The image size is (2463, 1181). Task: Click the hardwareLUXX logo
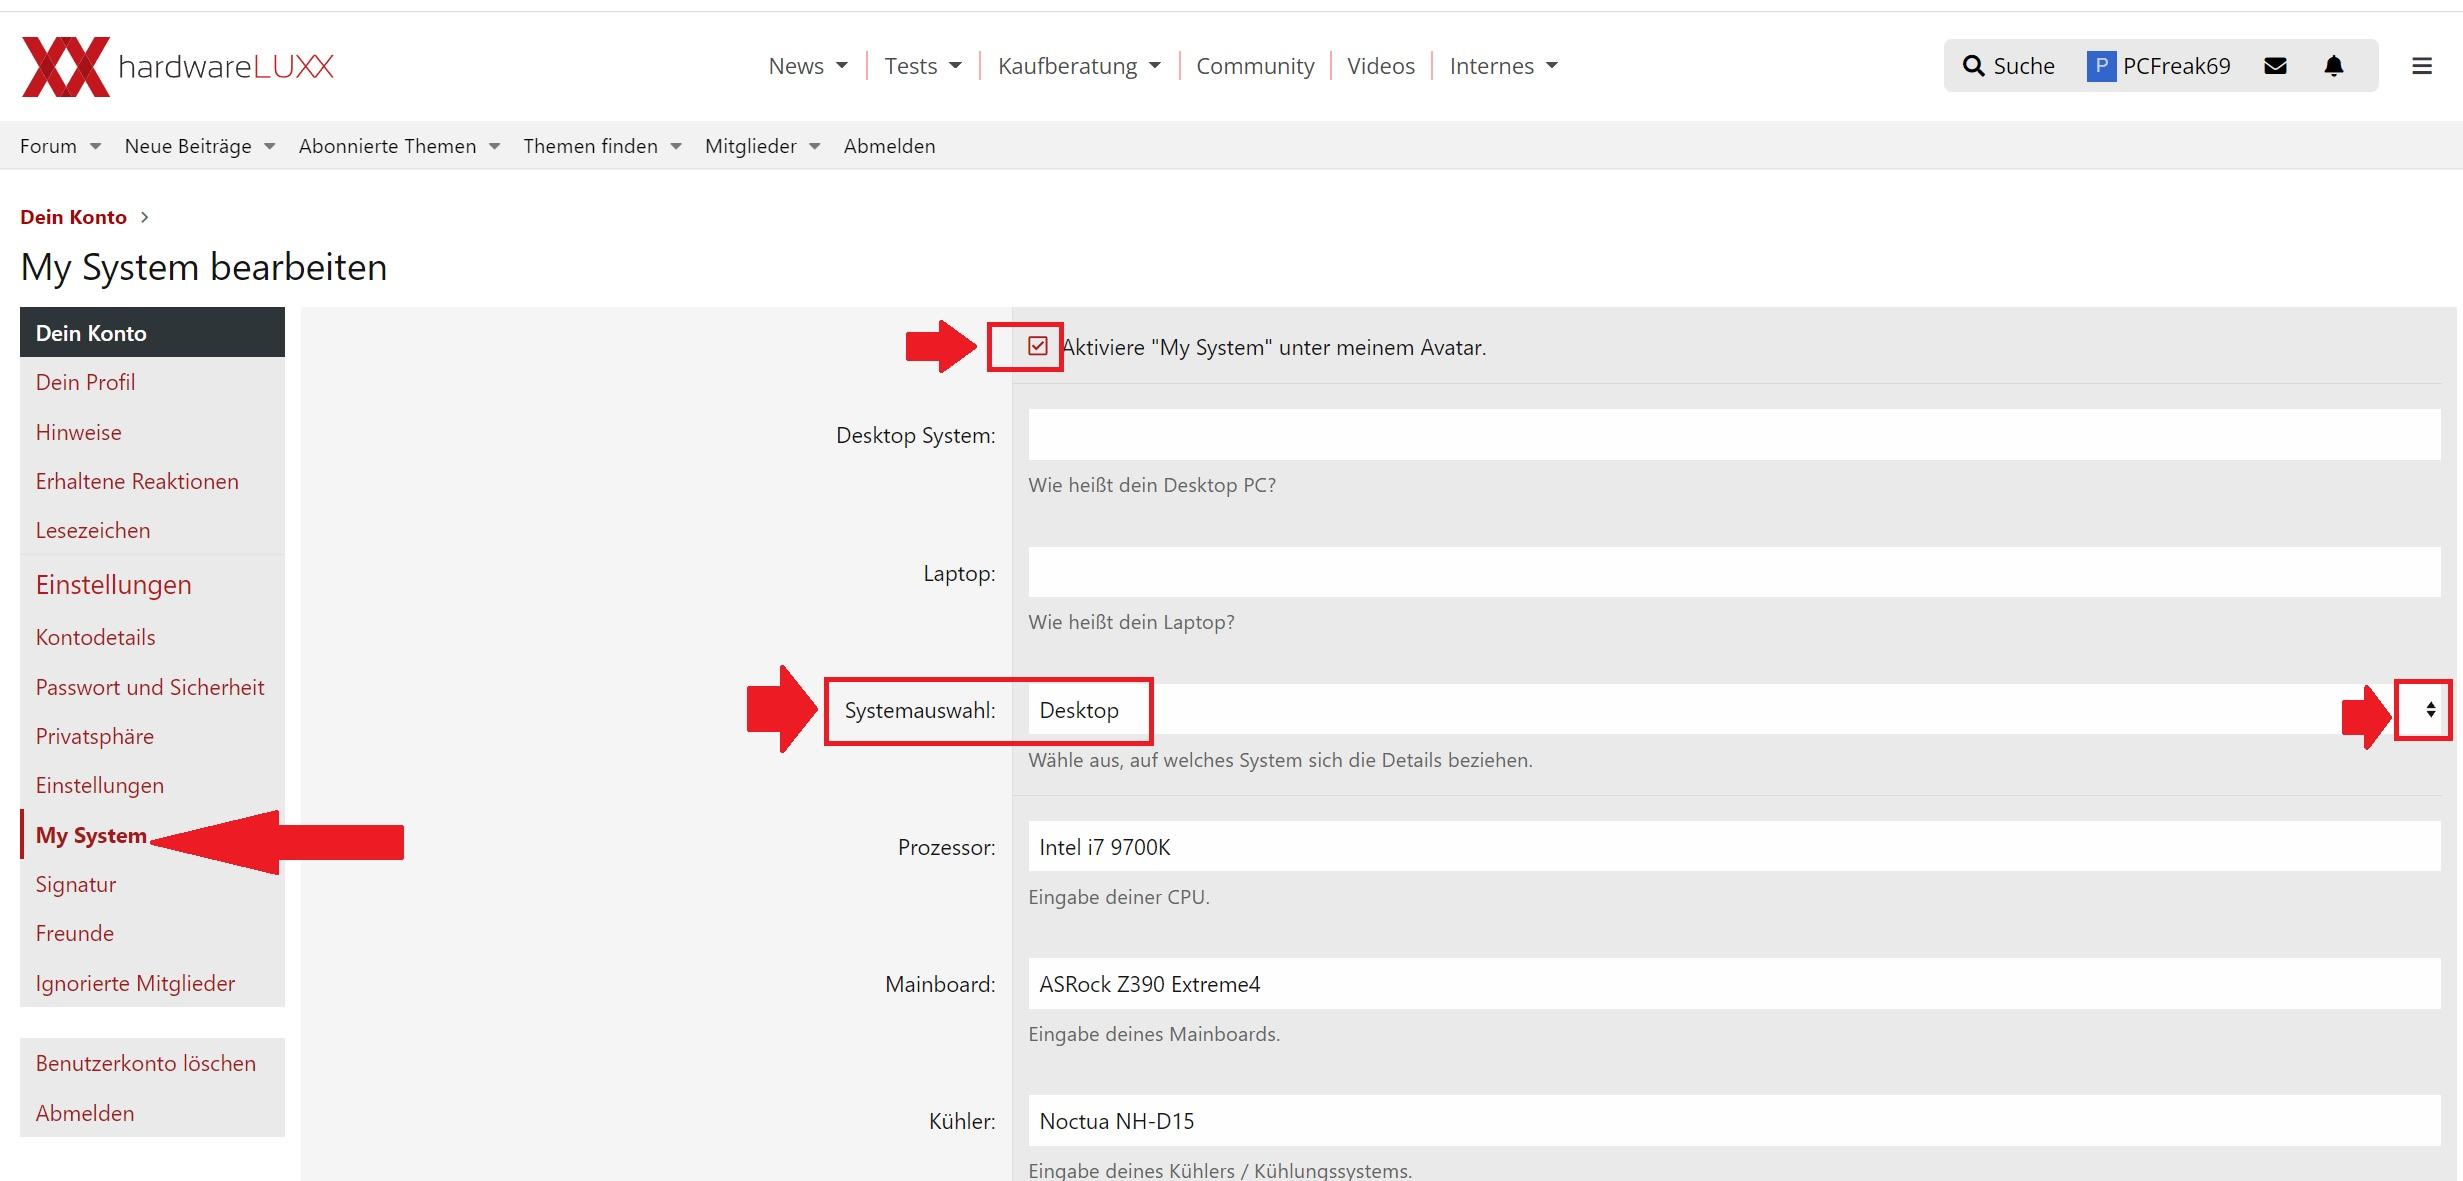[177, 66]
